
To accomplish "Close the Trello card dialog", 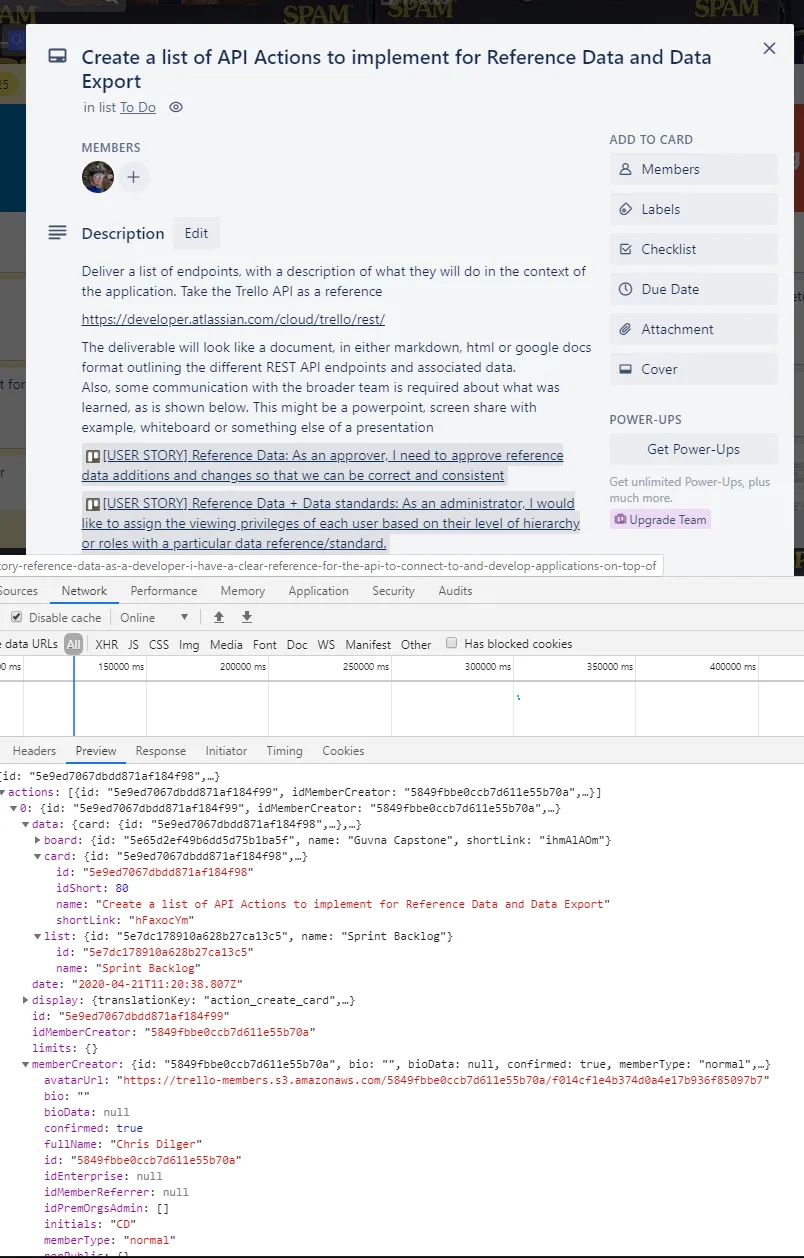I will (769, 49).
